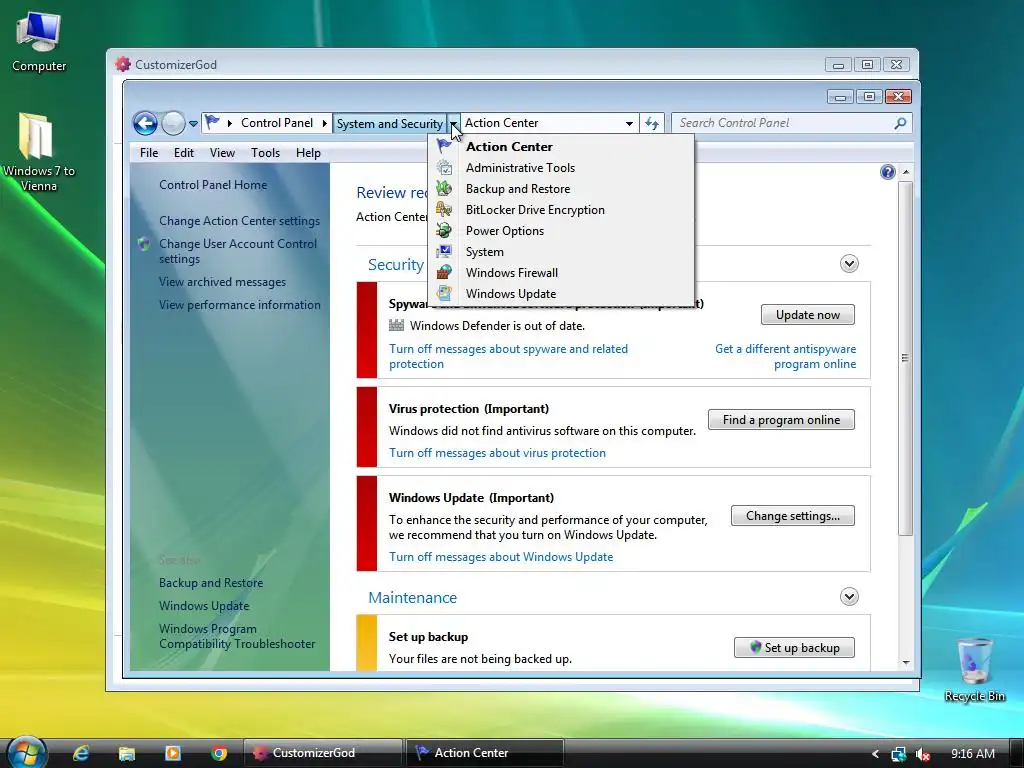Viewport: 1024px width, 768px height.
Task: Expand the arrow after Control Panel breadcrumb
Action: tap(325, 123)
